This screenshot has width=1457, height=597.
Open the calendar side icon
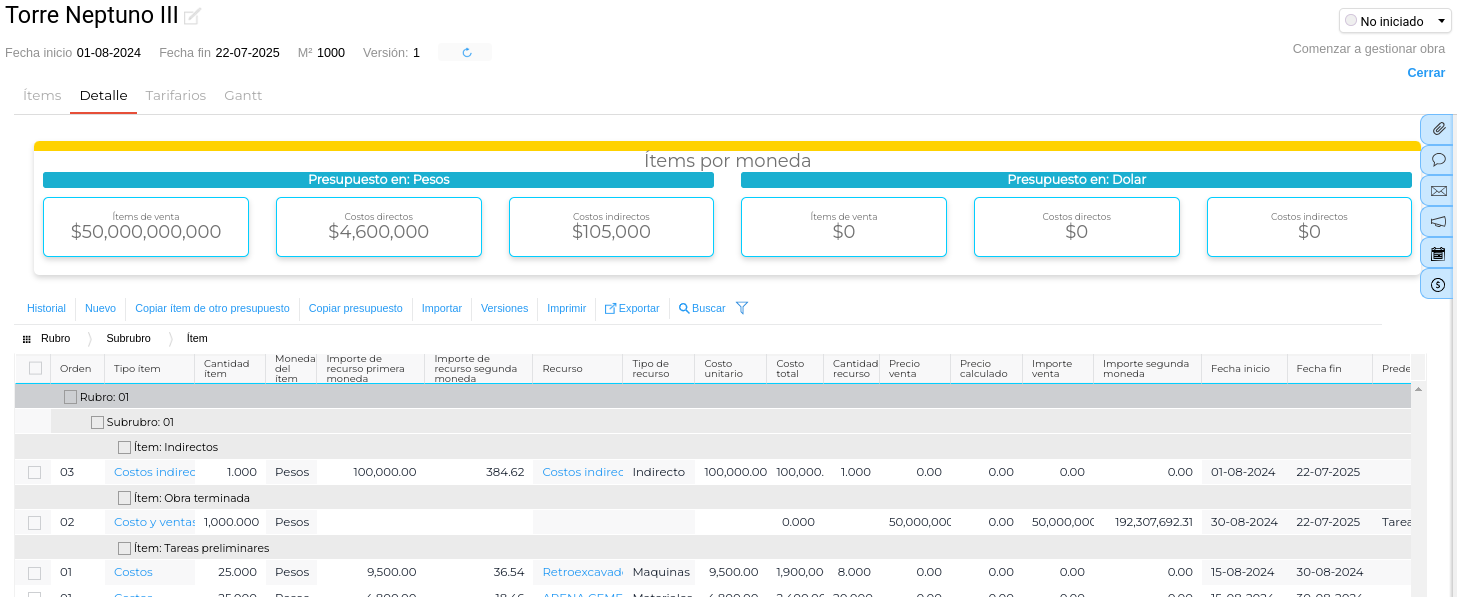(x=1438, y=253)
